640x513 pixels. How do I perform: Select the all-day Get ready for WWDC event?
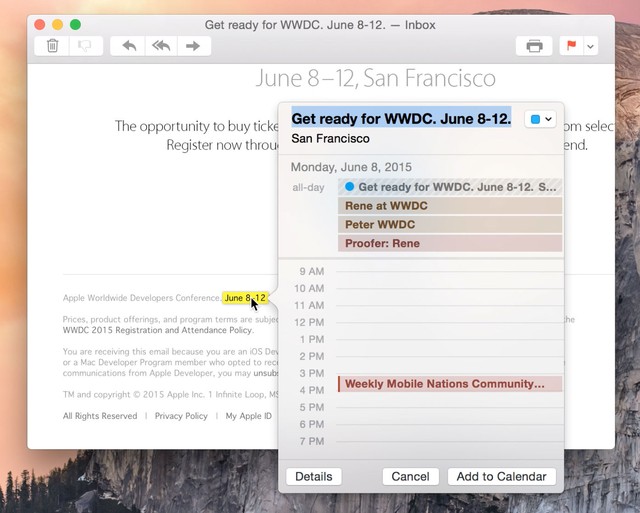click(450, 187)
